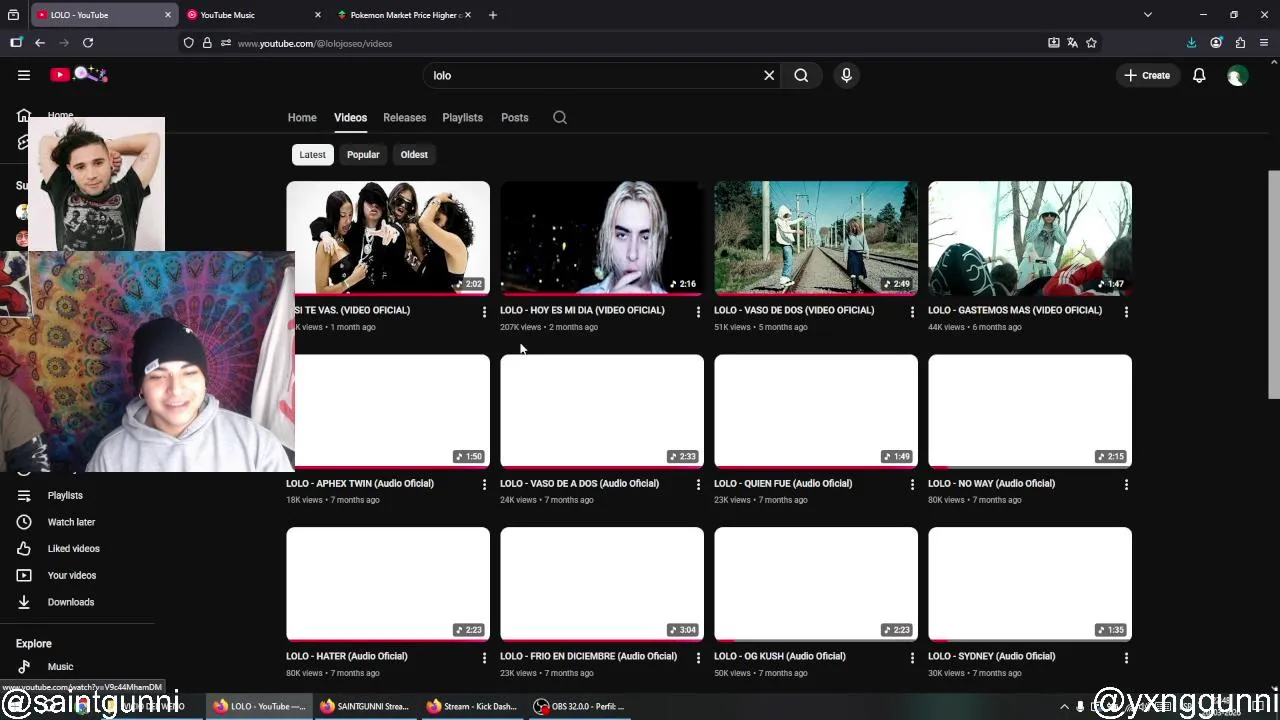Search within the channel using the magnifier icon
1280x720 pixels.
560,117
